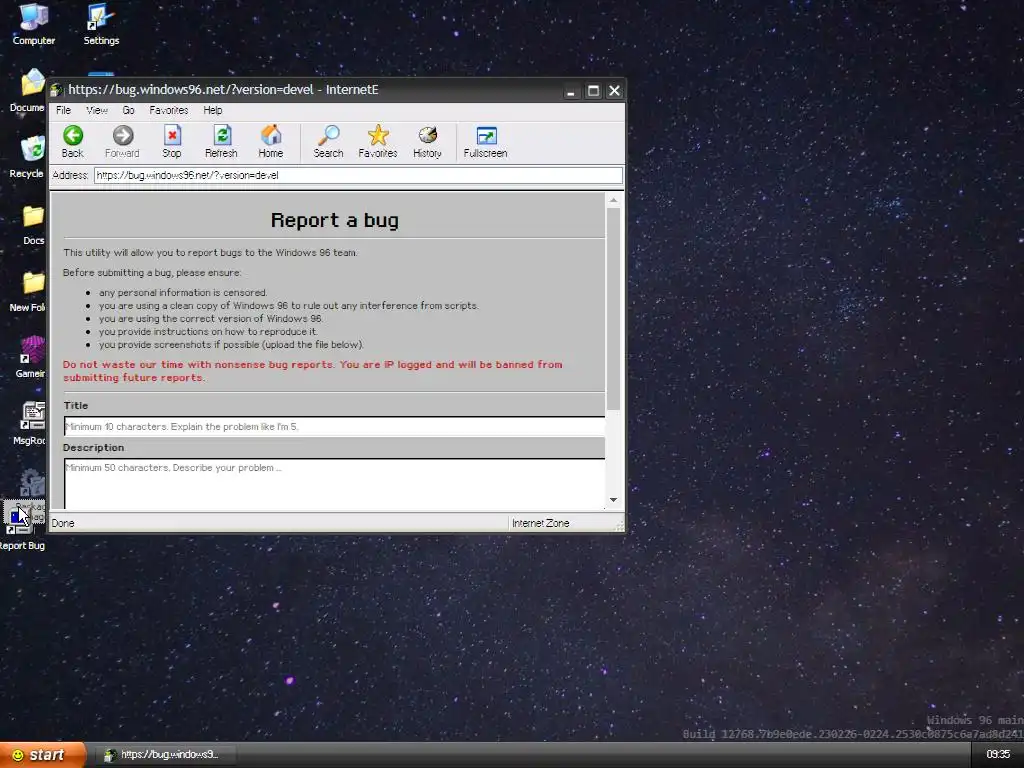
Task: Select the Documents desktop icon
Action: (x=27, y=91)
